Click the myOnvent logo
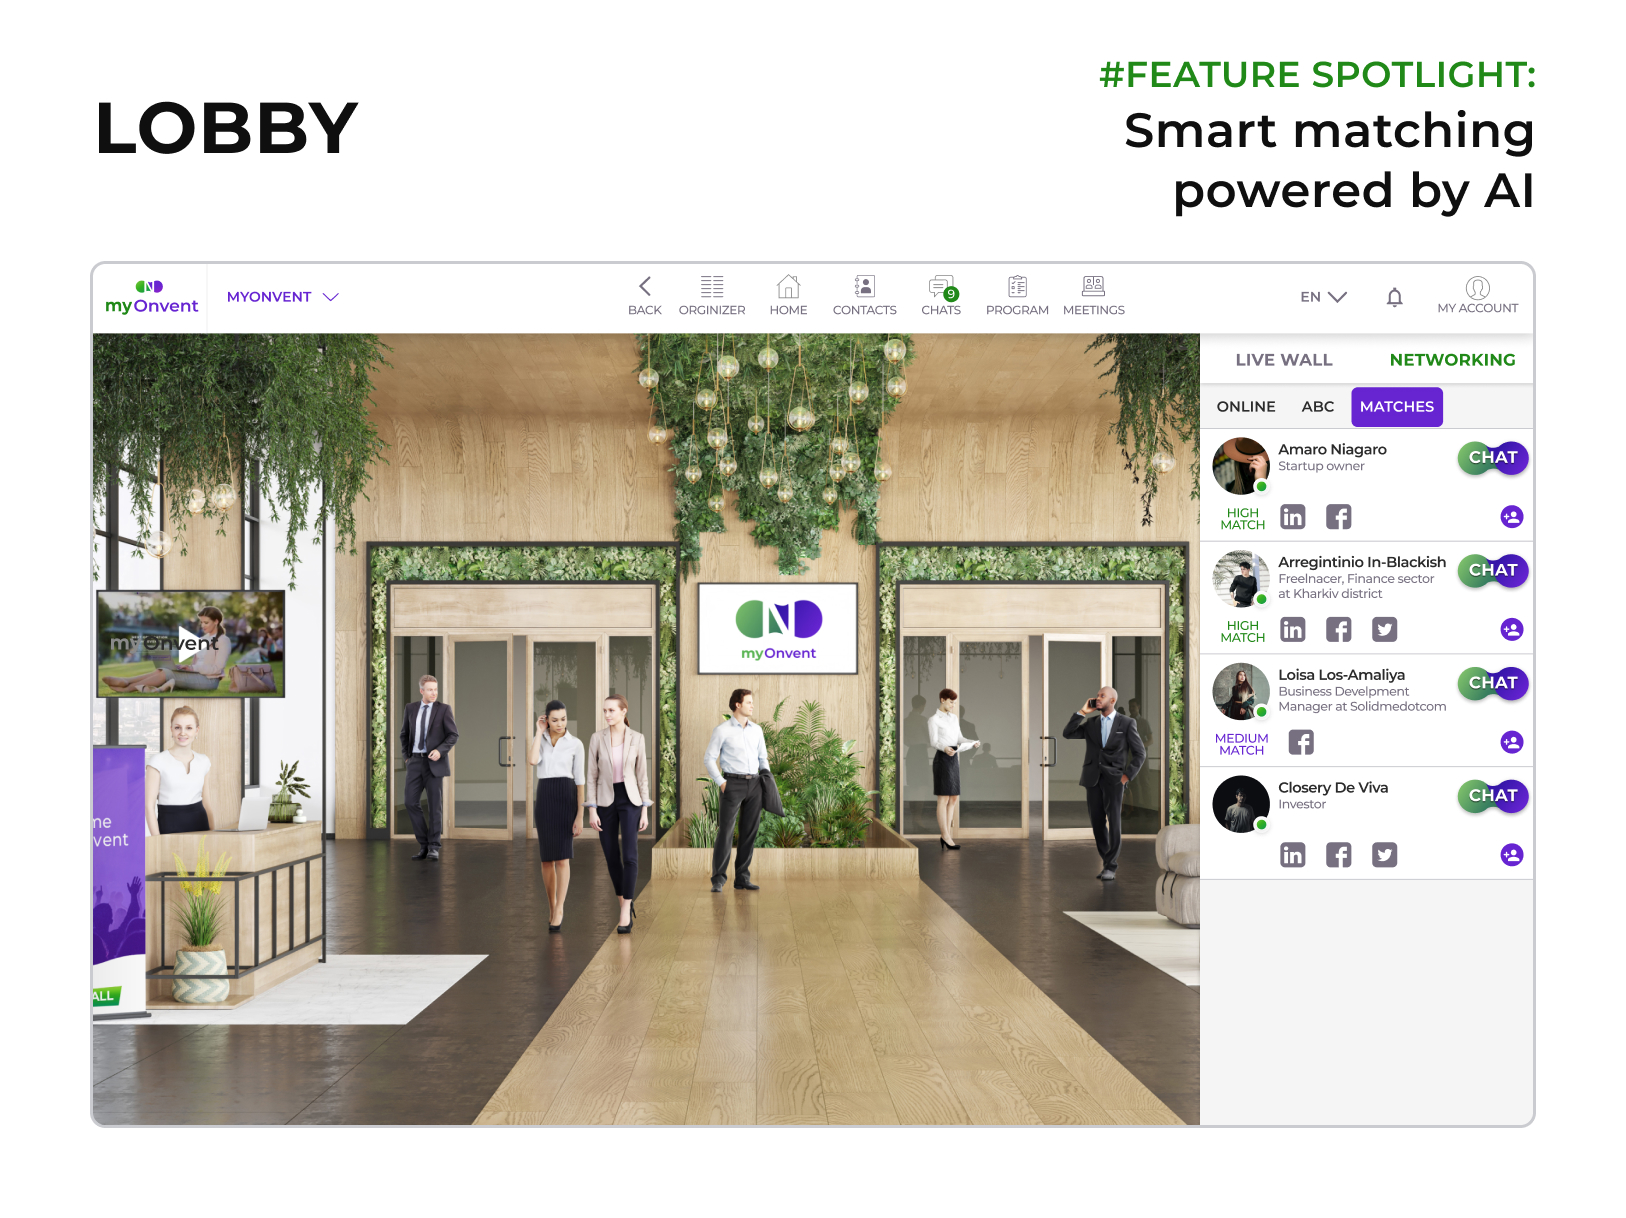The width and height of the screenshot is (1626, 1218). (152, 297)
